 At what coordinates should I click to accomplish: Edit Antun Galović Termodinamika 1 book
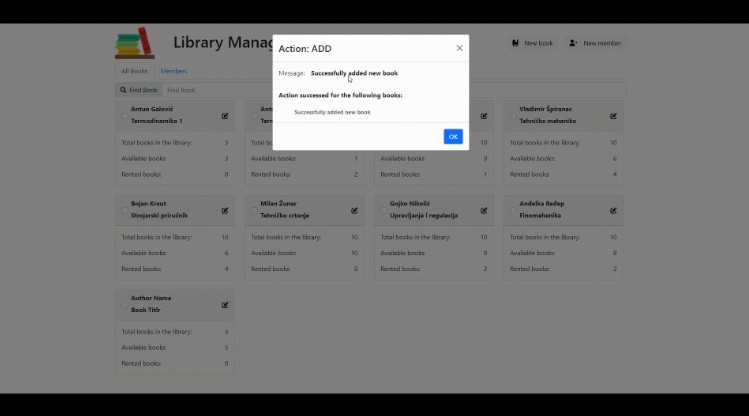pos(225,115)
